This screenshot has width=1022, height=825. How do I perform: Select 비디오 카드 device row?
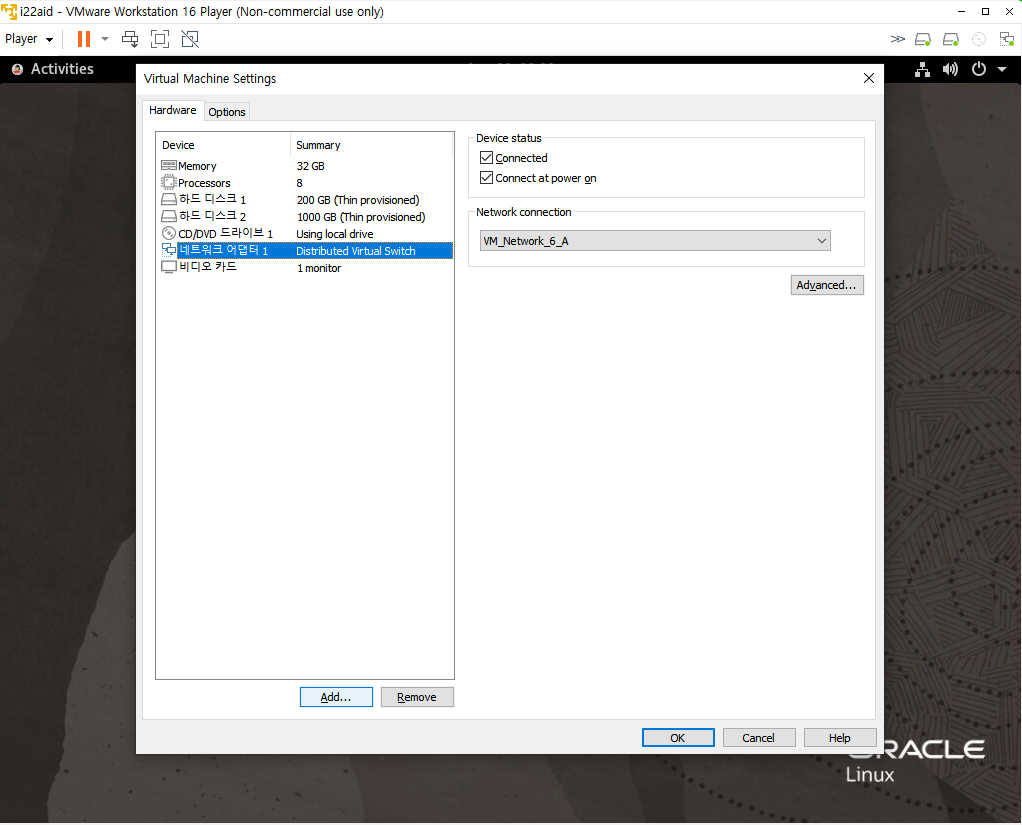(x=306, y=268)
